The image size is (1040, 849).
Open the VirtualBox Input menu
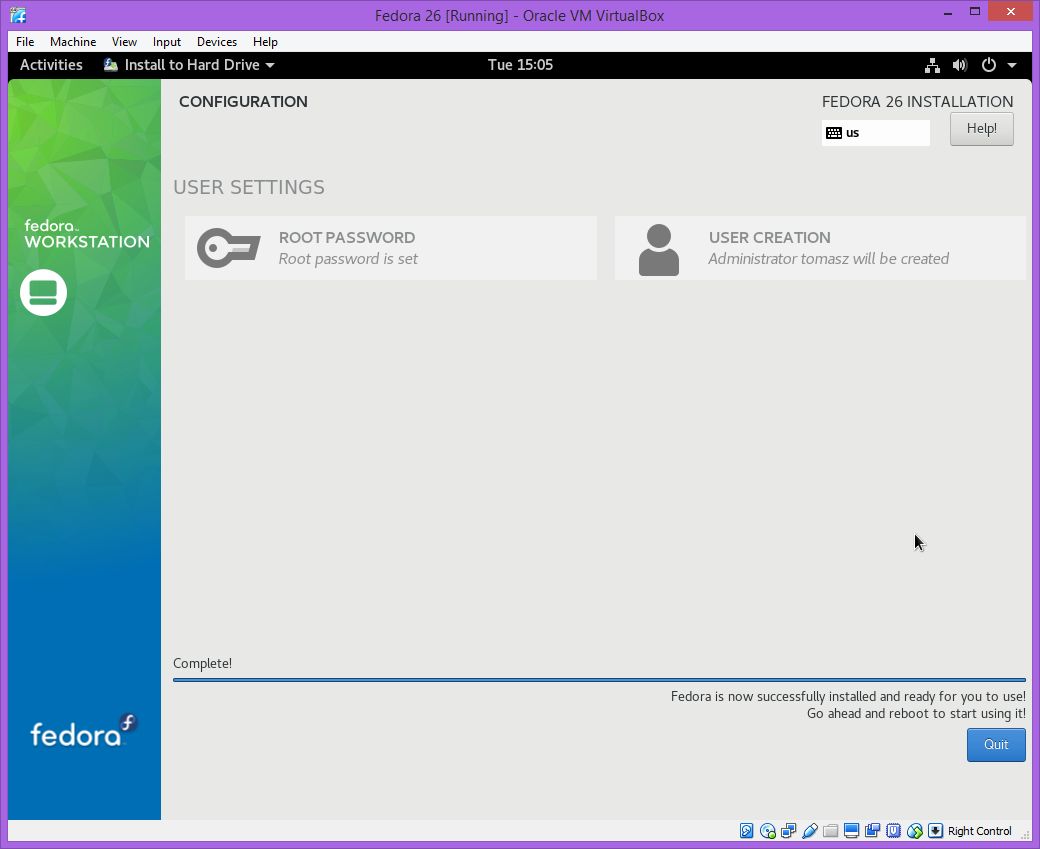tap(166, 42)
